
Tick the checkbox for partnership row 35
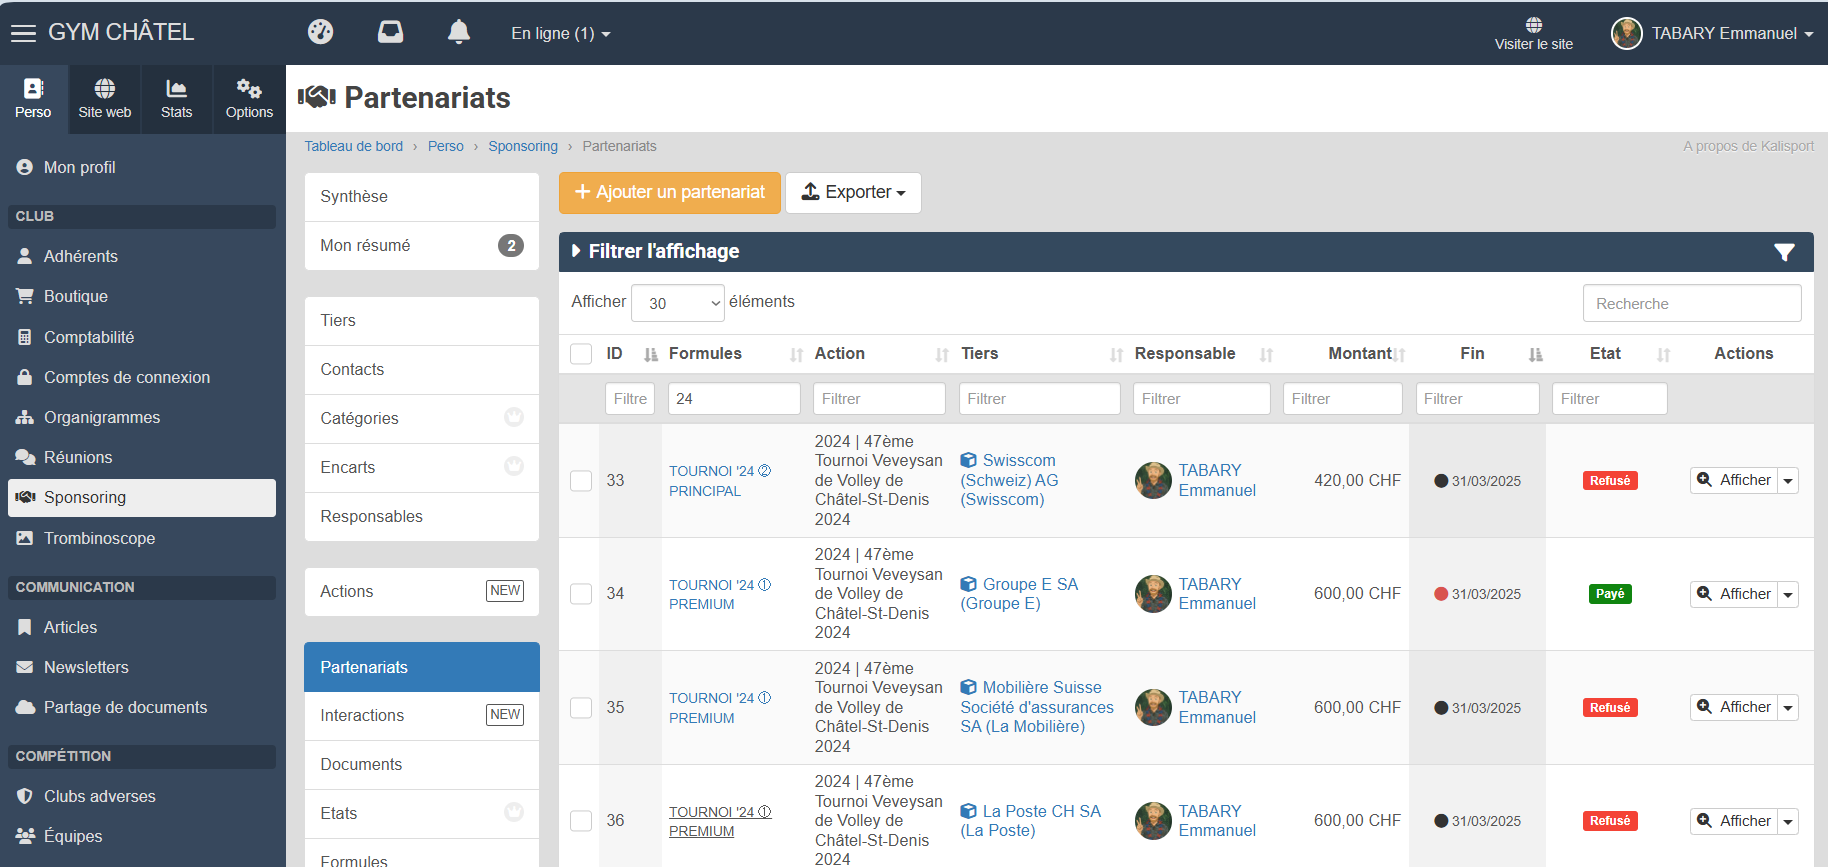pyautogui.click(x=581, y=708)
